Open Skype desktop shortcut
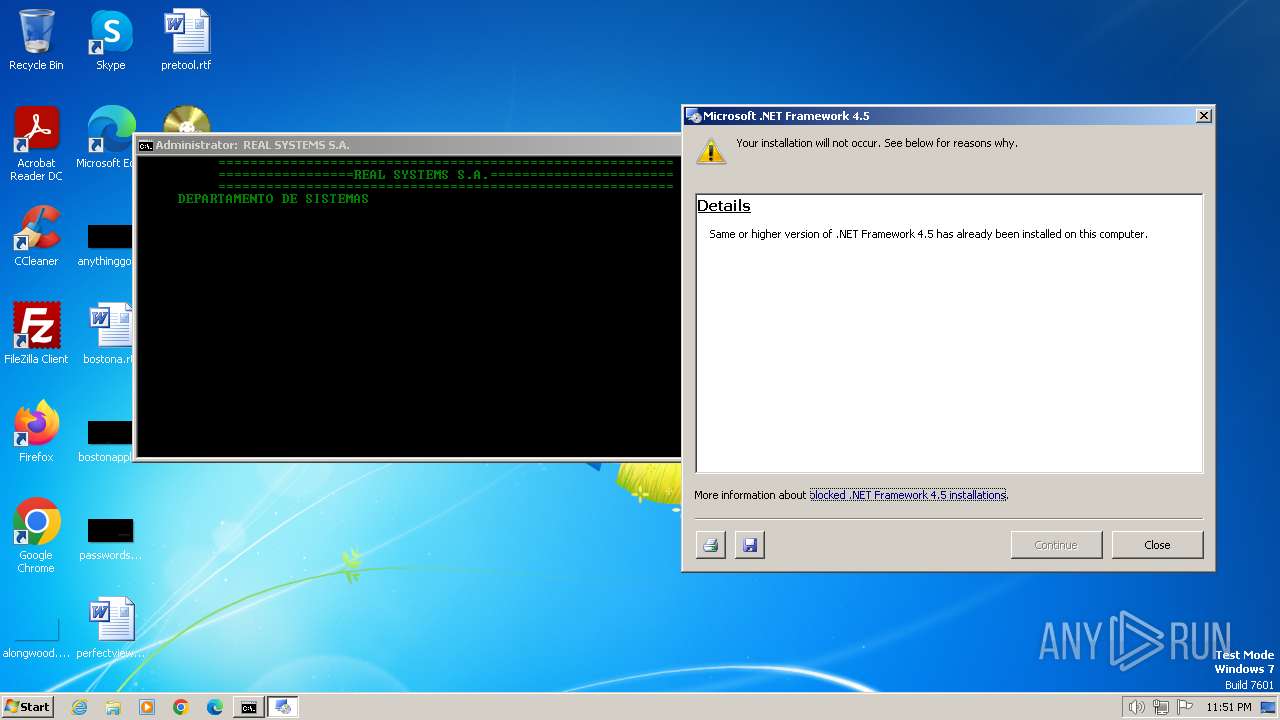The width and height of the screenshot is (1280, 720). [x=111, y=41]
